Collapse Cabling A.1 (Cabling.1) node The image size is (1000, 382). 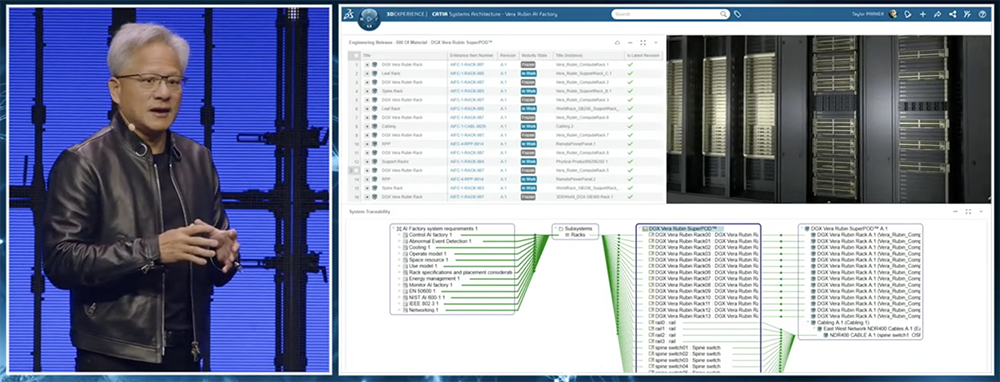coord(807,323)
